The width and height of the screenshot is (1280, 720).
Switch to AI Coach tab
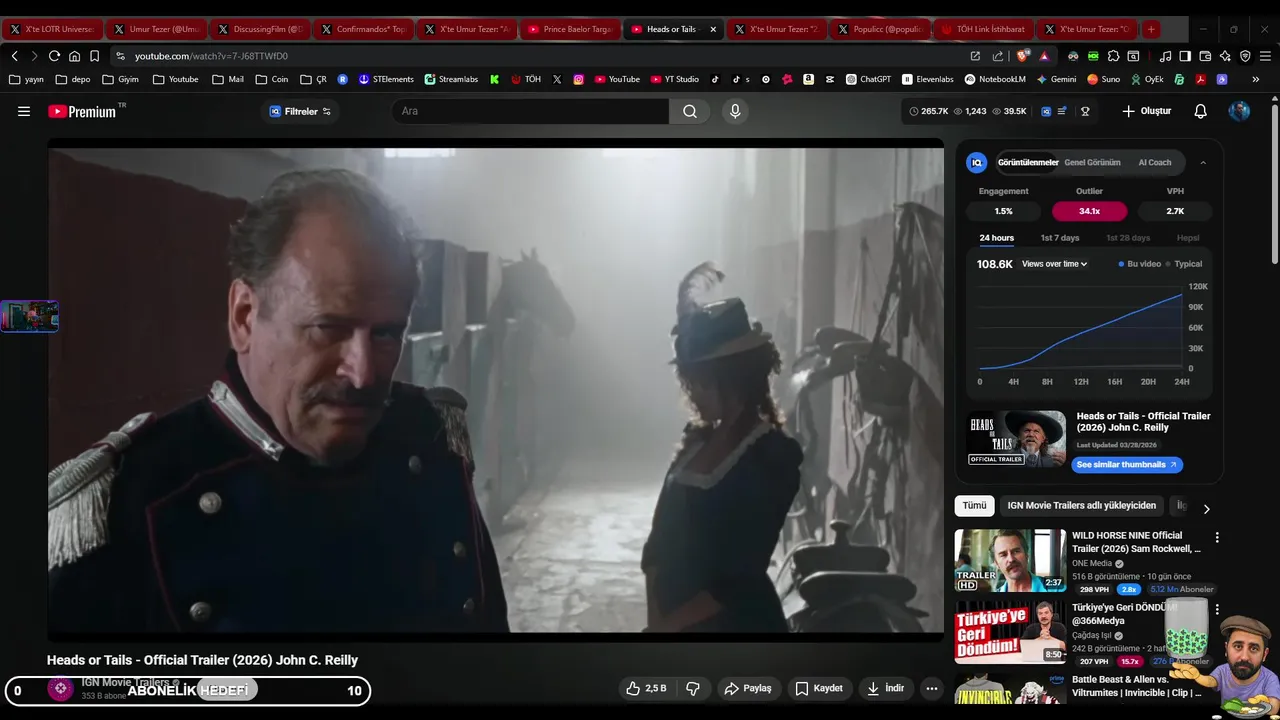[1154, 162]
